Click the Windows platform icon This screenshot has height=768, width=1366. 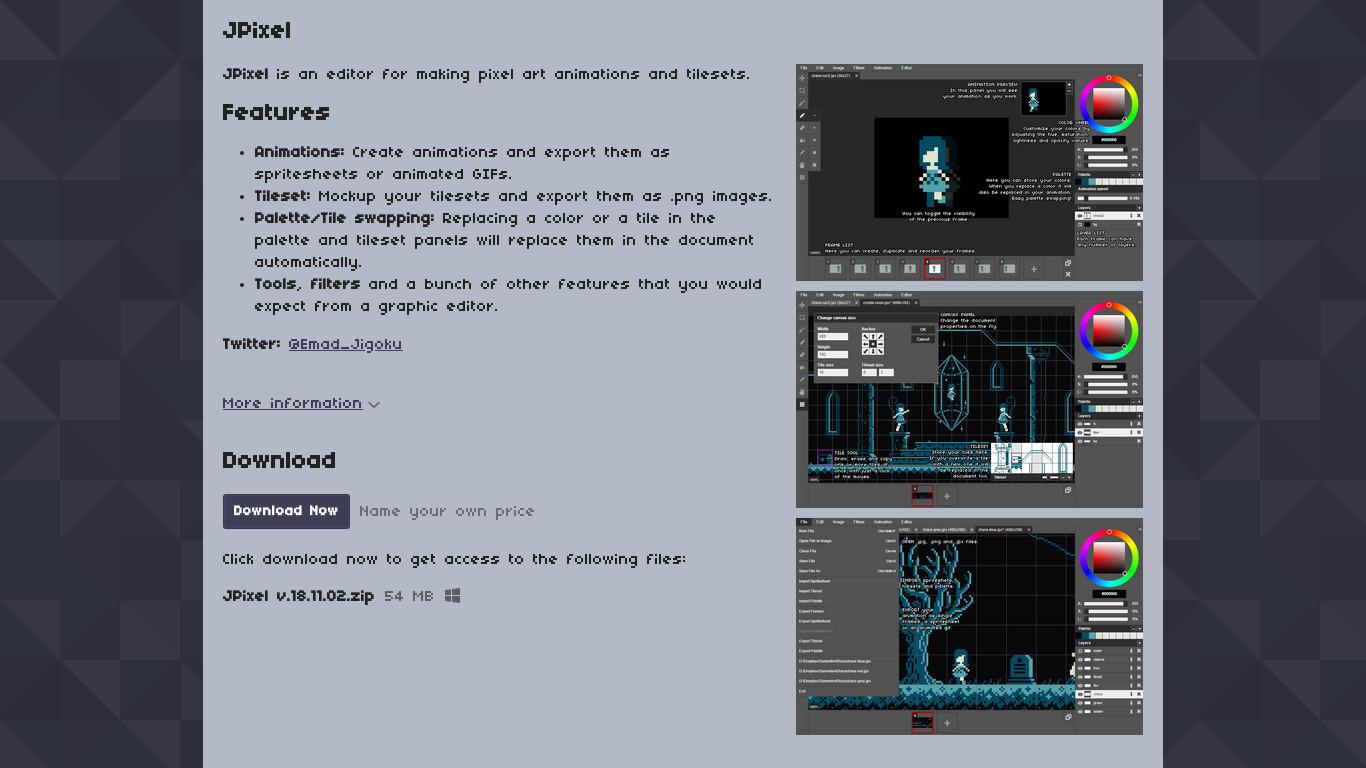tap(452, 596)
